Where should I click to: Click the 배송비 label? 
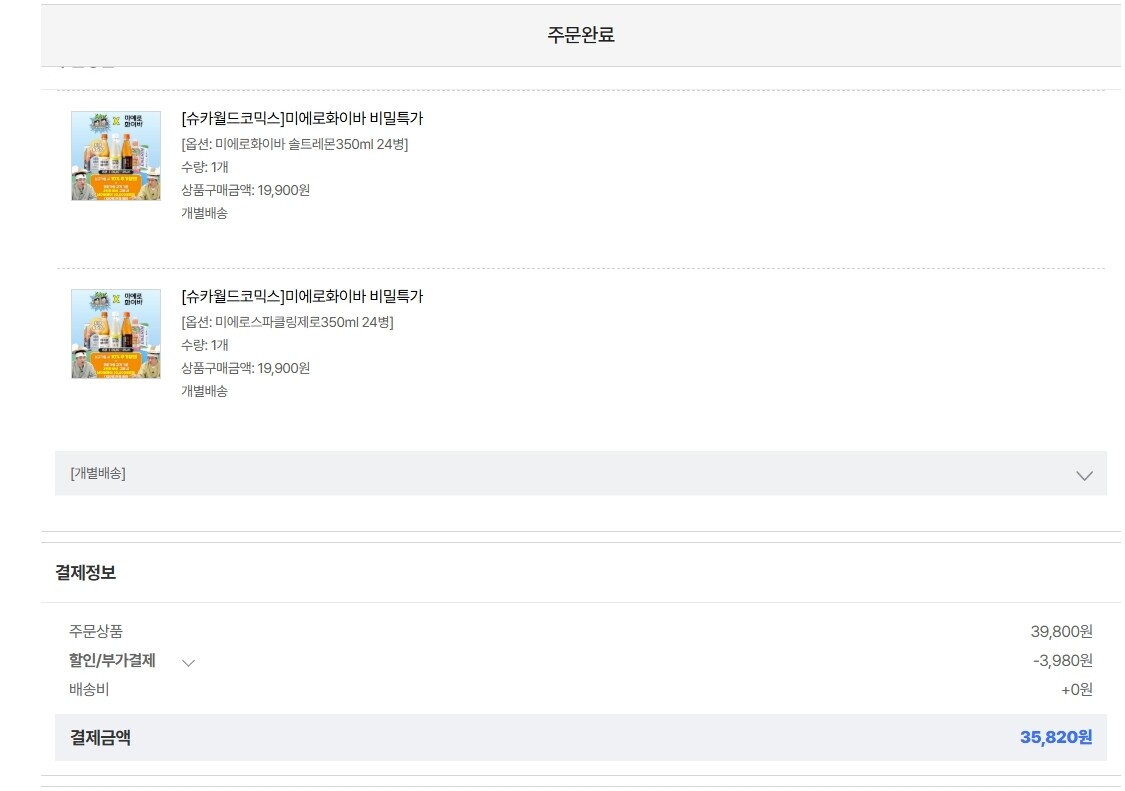[89, 690]
